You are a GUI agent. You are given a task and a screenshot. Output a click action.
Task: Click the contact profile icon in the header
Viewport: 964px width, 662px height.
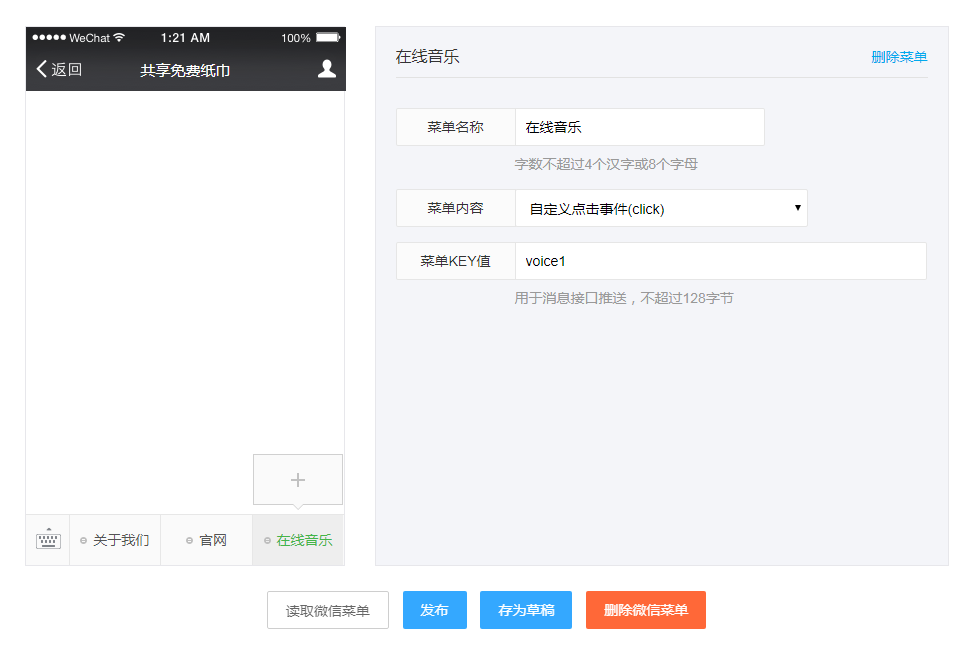point(325,69)
